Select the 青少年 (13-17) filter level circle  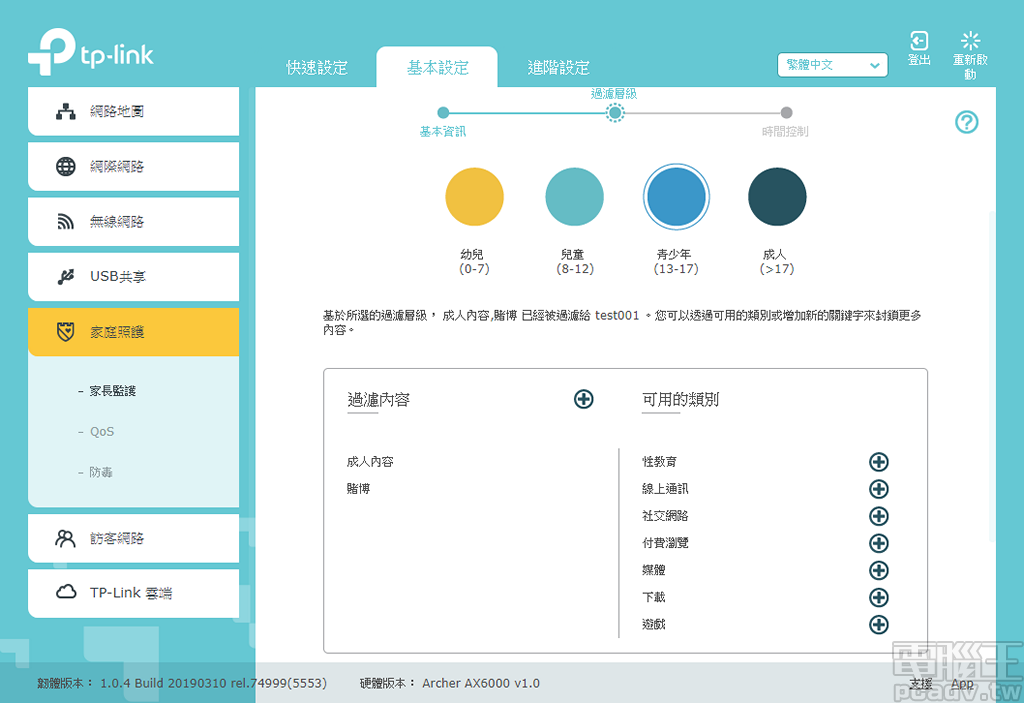tap(677, 196)
